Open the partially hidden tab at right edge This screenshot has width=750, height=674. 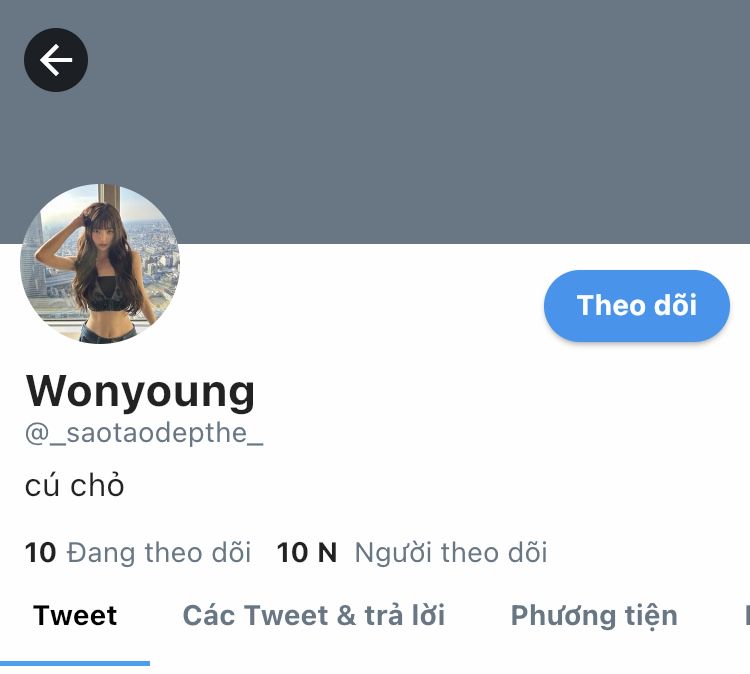tap(747, 616)
